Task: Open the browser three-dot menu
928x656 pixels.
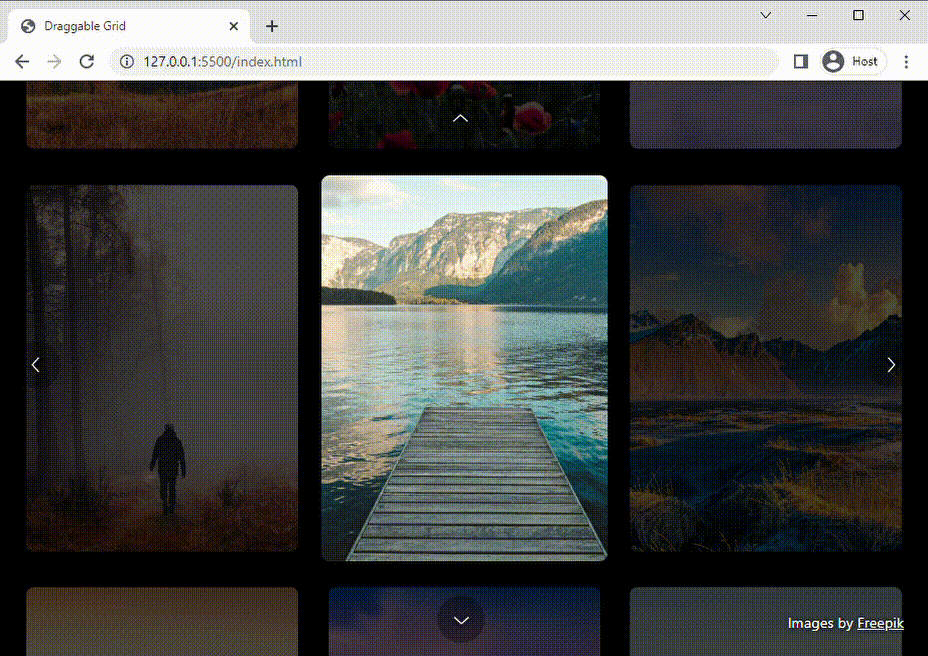Action: (906, 62)
